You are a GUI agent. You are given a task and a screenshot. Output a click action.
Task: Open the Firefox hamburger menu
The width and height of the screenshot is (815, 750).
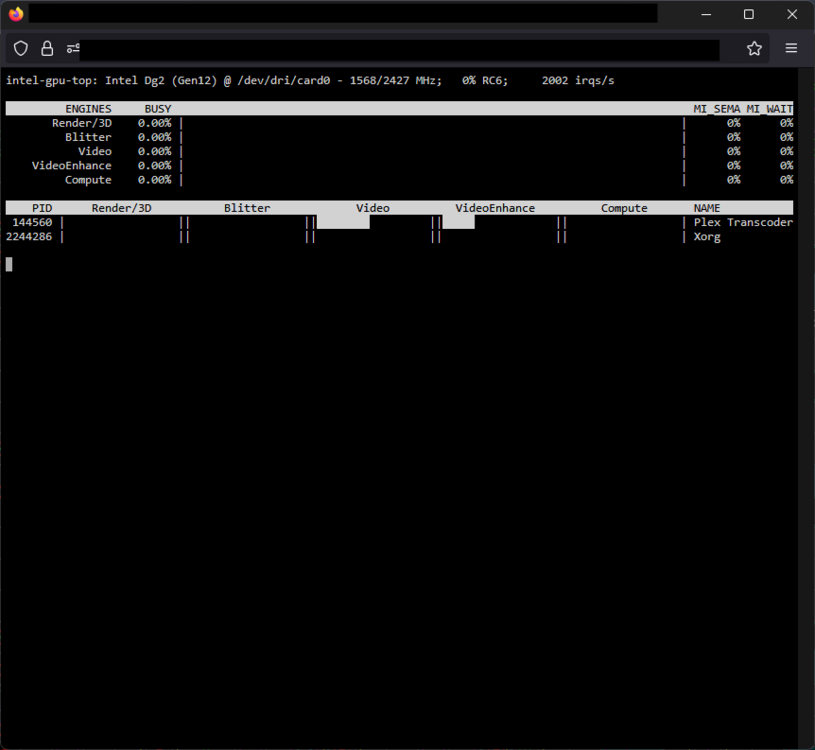[791, 48]
